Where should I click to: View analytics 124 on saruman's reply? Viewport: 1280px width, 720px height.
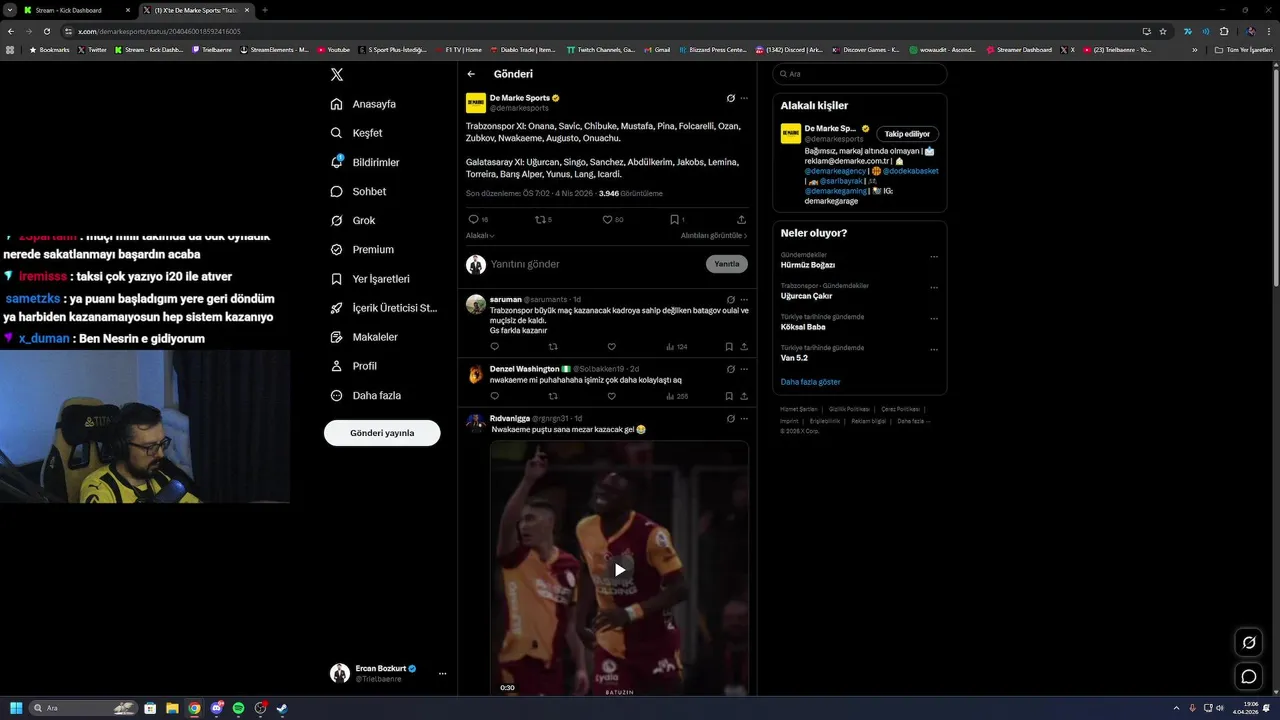[x=676, y=347]
